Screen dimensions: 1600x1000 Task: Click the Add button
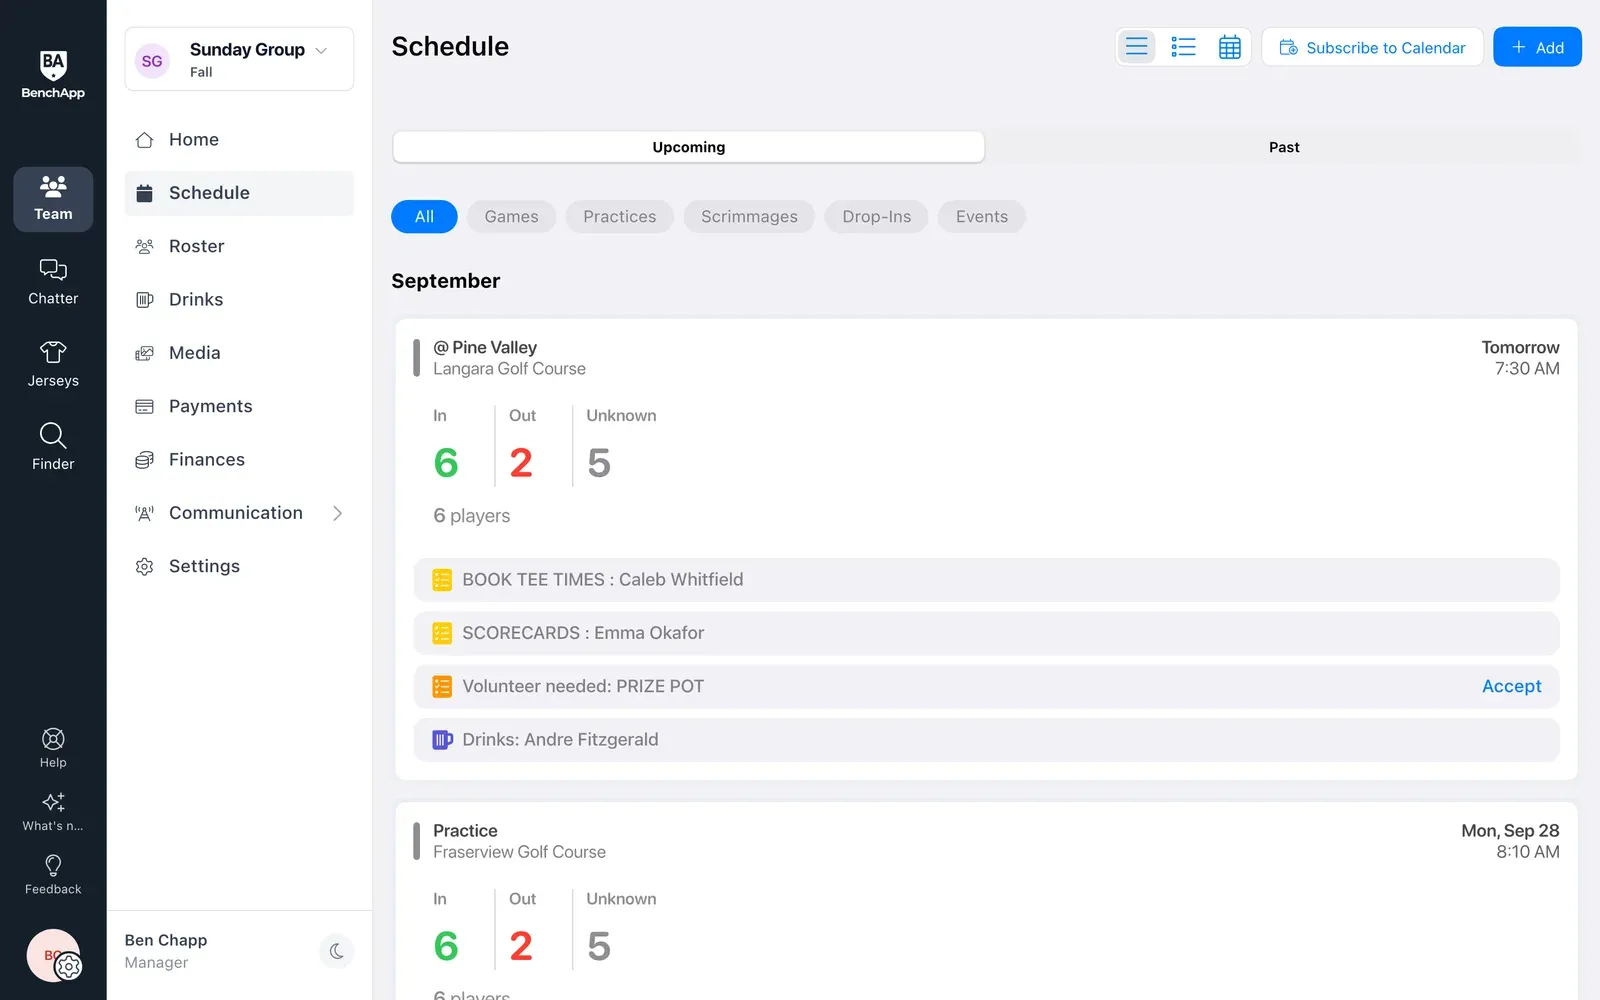[1537, 47]
